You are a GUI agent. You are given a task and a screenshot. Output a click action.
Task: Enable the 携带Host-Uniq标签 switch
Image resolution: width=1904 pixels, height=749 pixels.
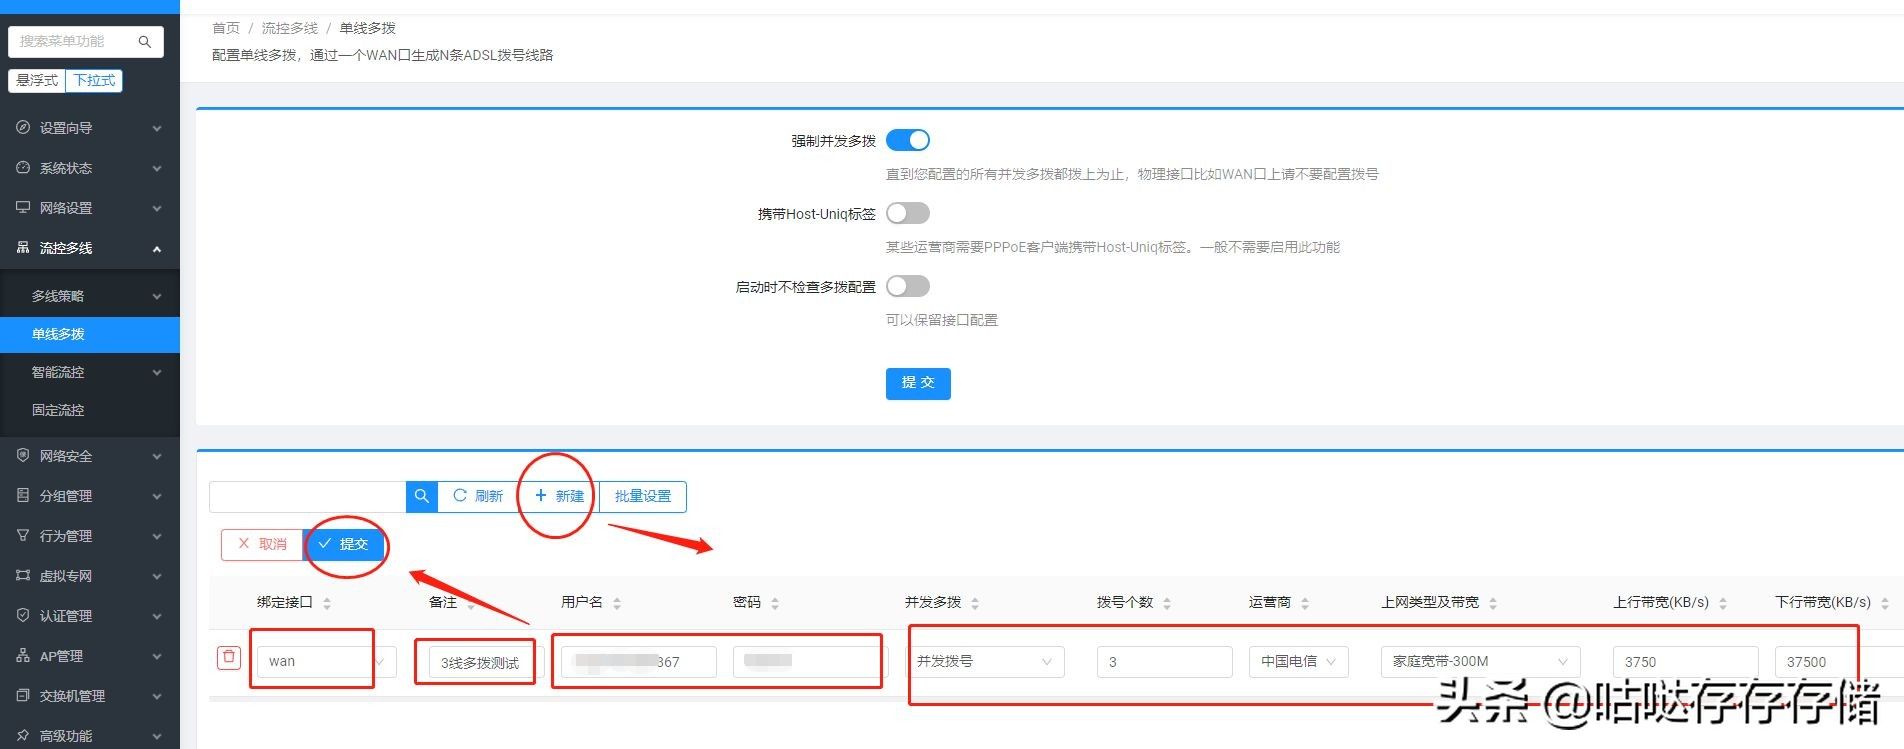click(x=908, y=214)
